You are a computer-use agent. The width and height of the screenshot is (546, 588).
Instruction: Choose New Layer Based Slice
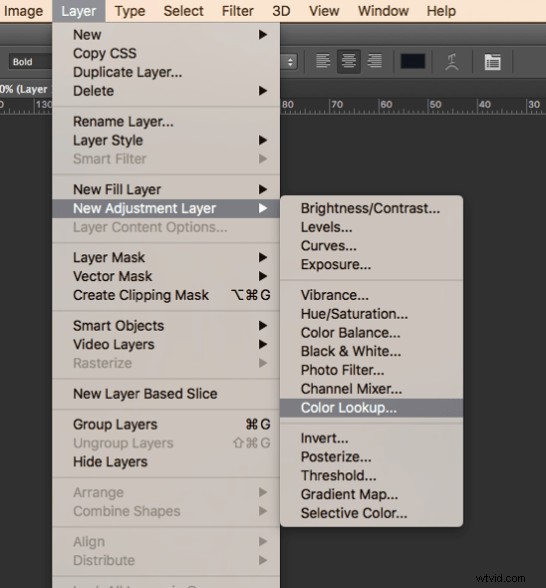[166, 394]
